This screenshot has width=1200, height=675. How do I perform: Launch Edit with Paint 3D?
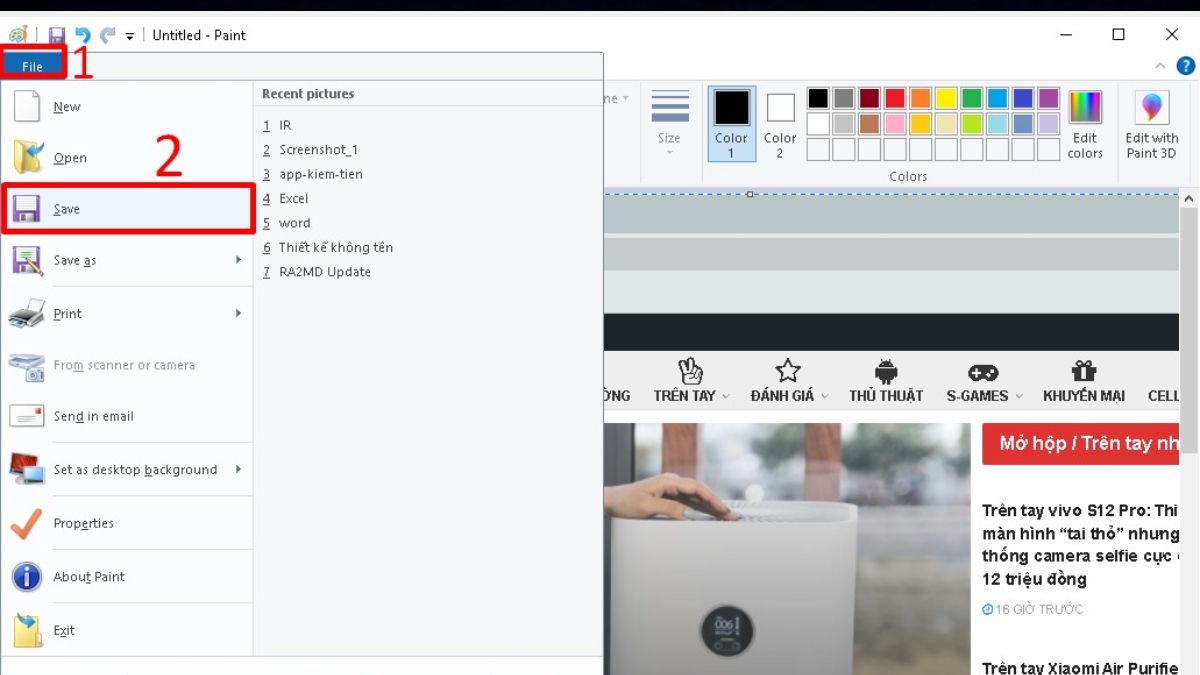tap(1151, 124)
